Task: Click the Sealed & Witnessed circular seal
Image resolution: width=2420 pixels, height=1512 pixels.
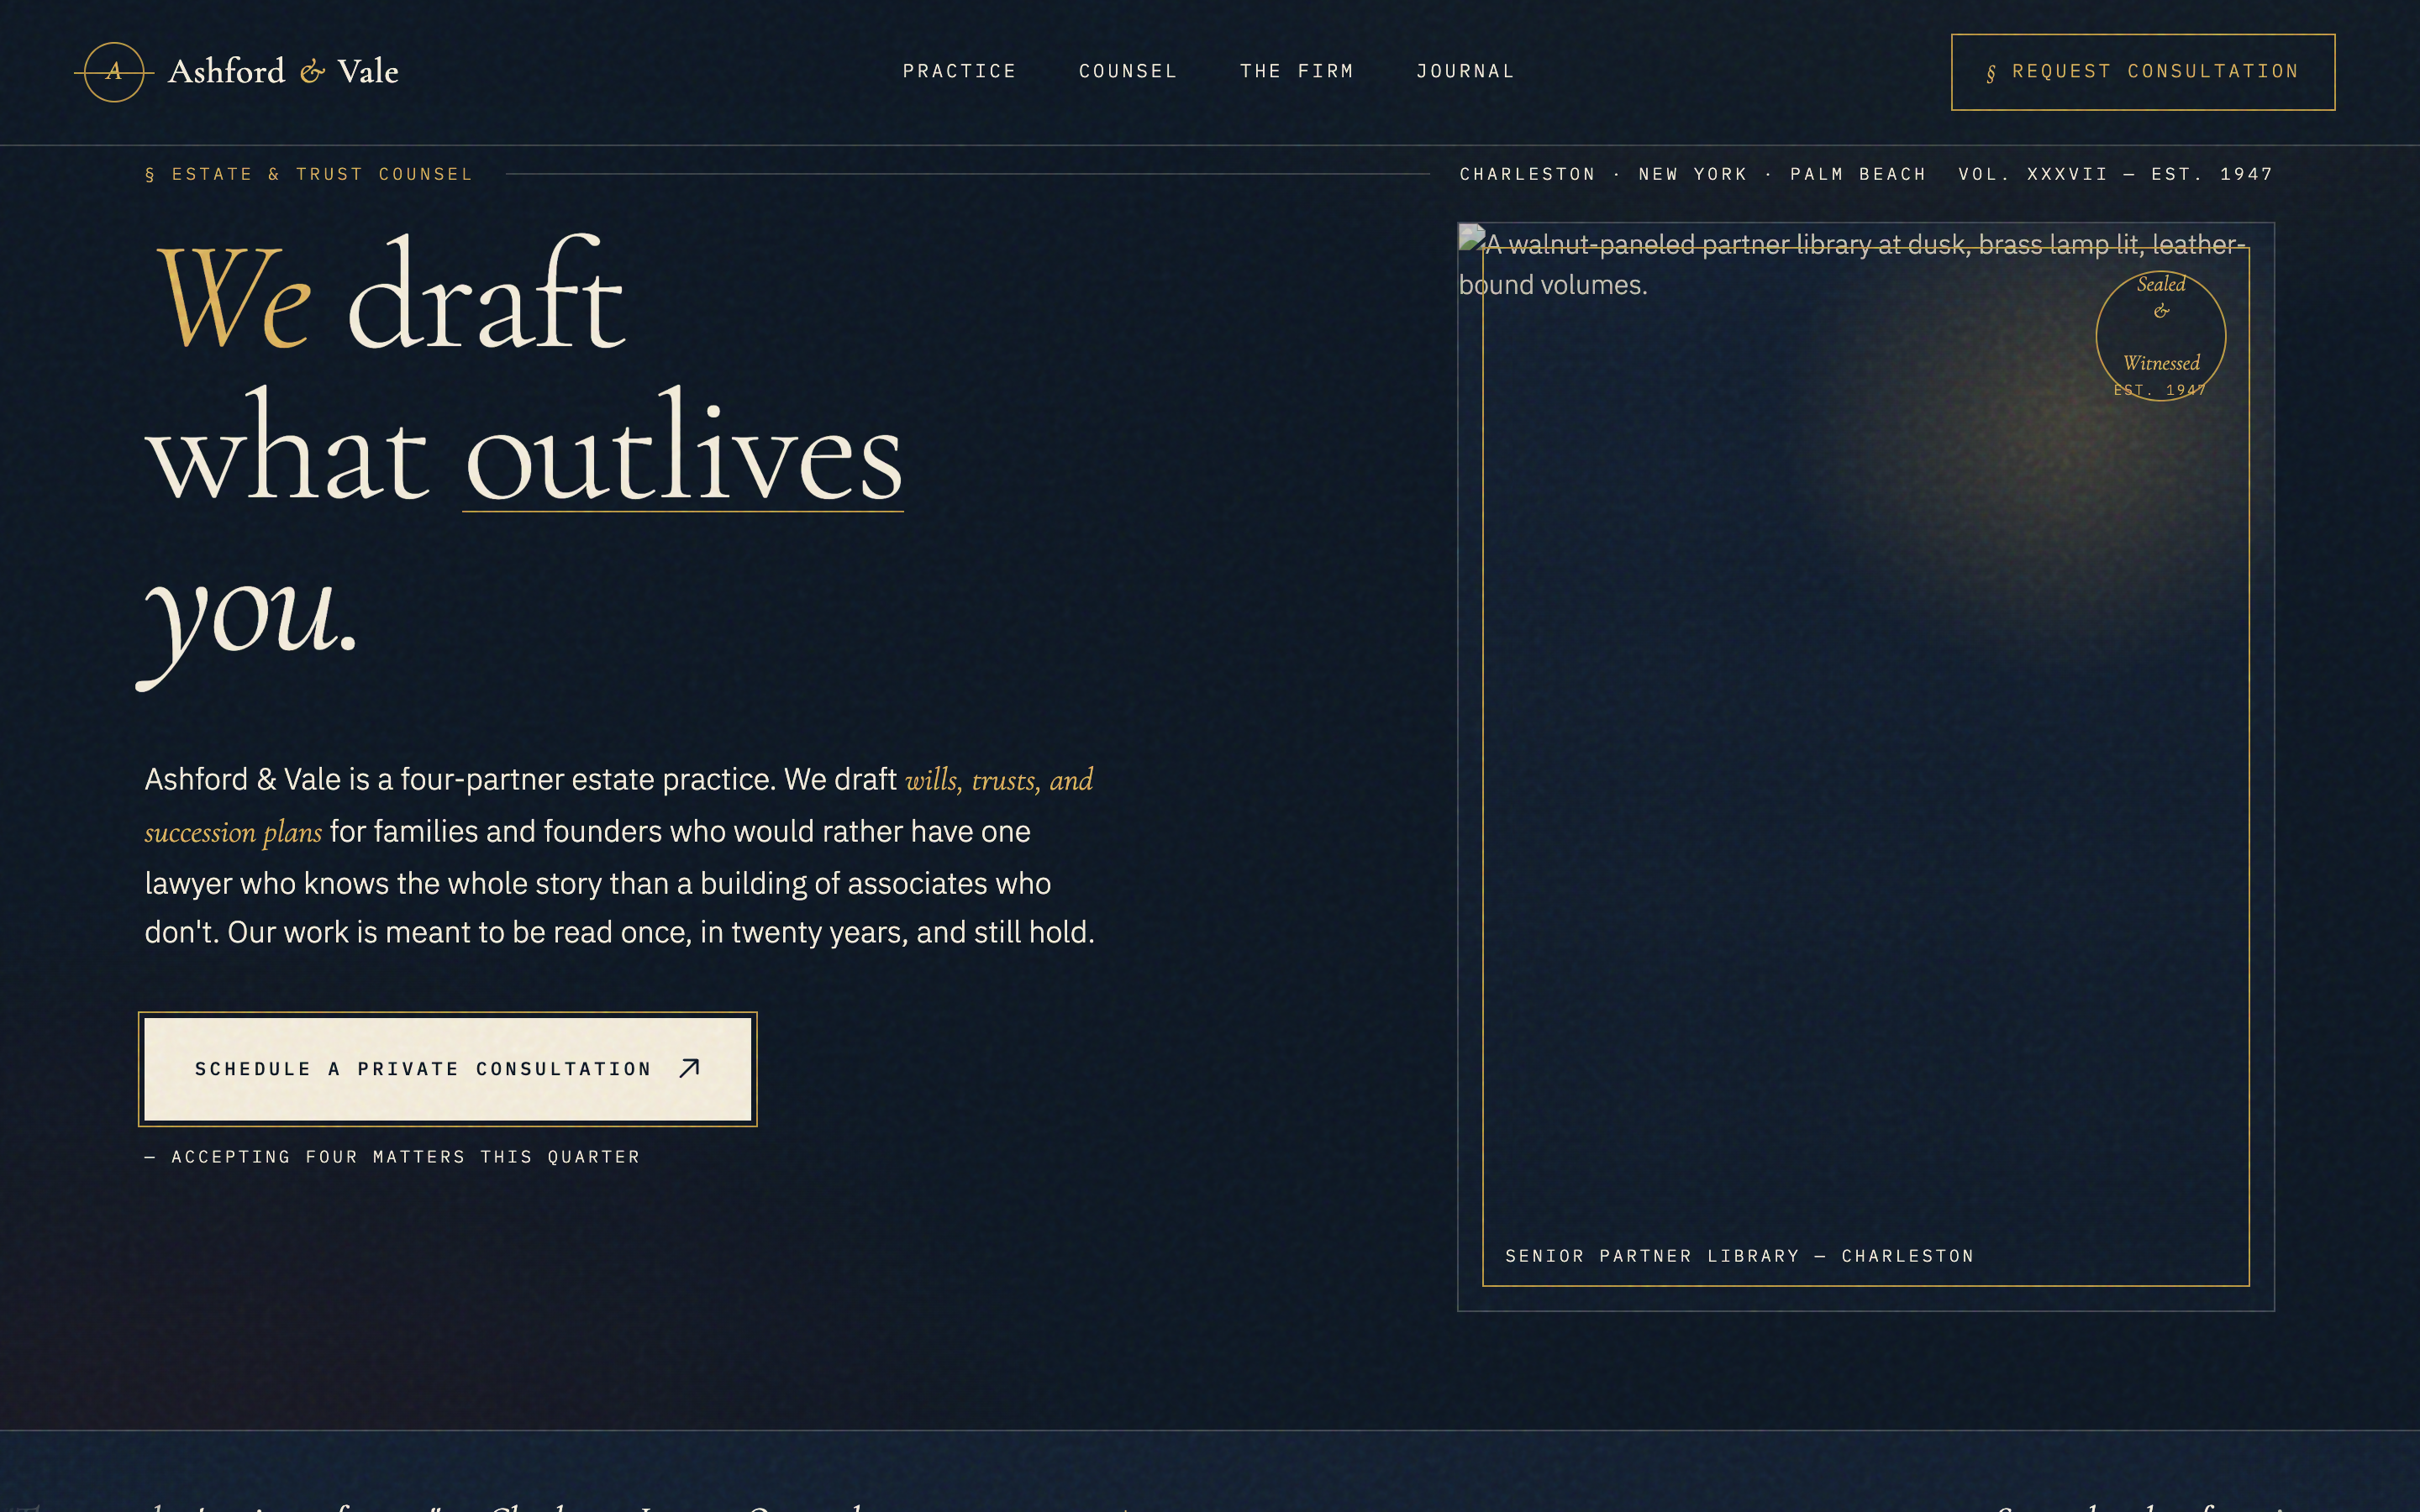Action: pos(2160,336)
